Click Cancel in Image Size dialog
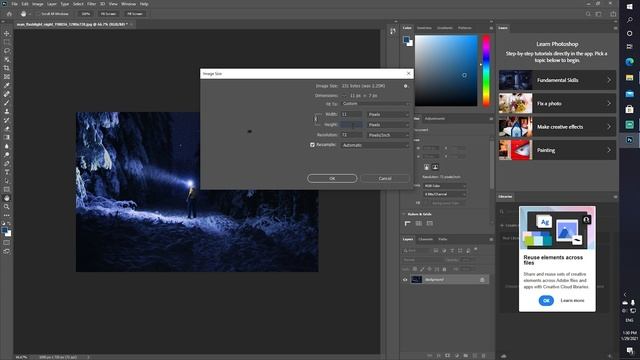 385,178
